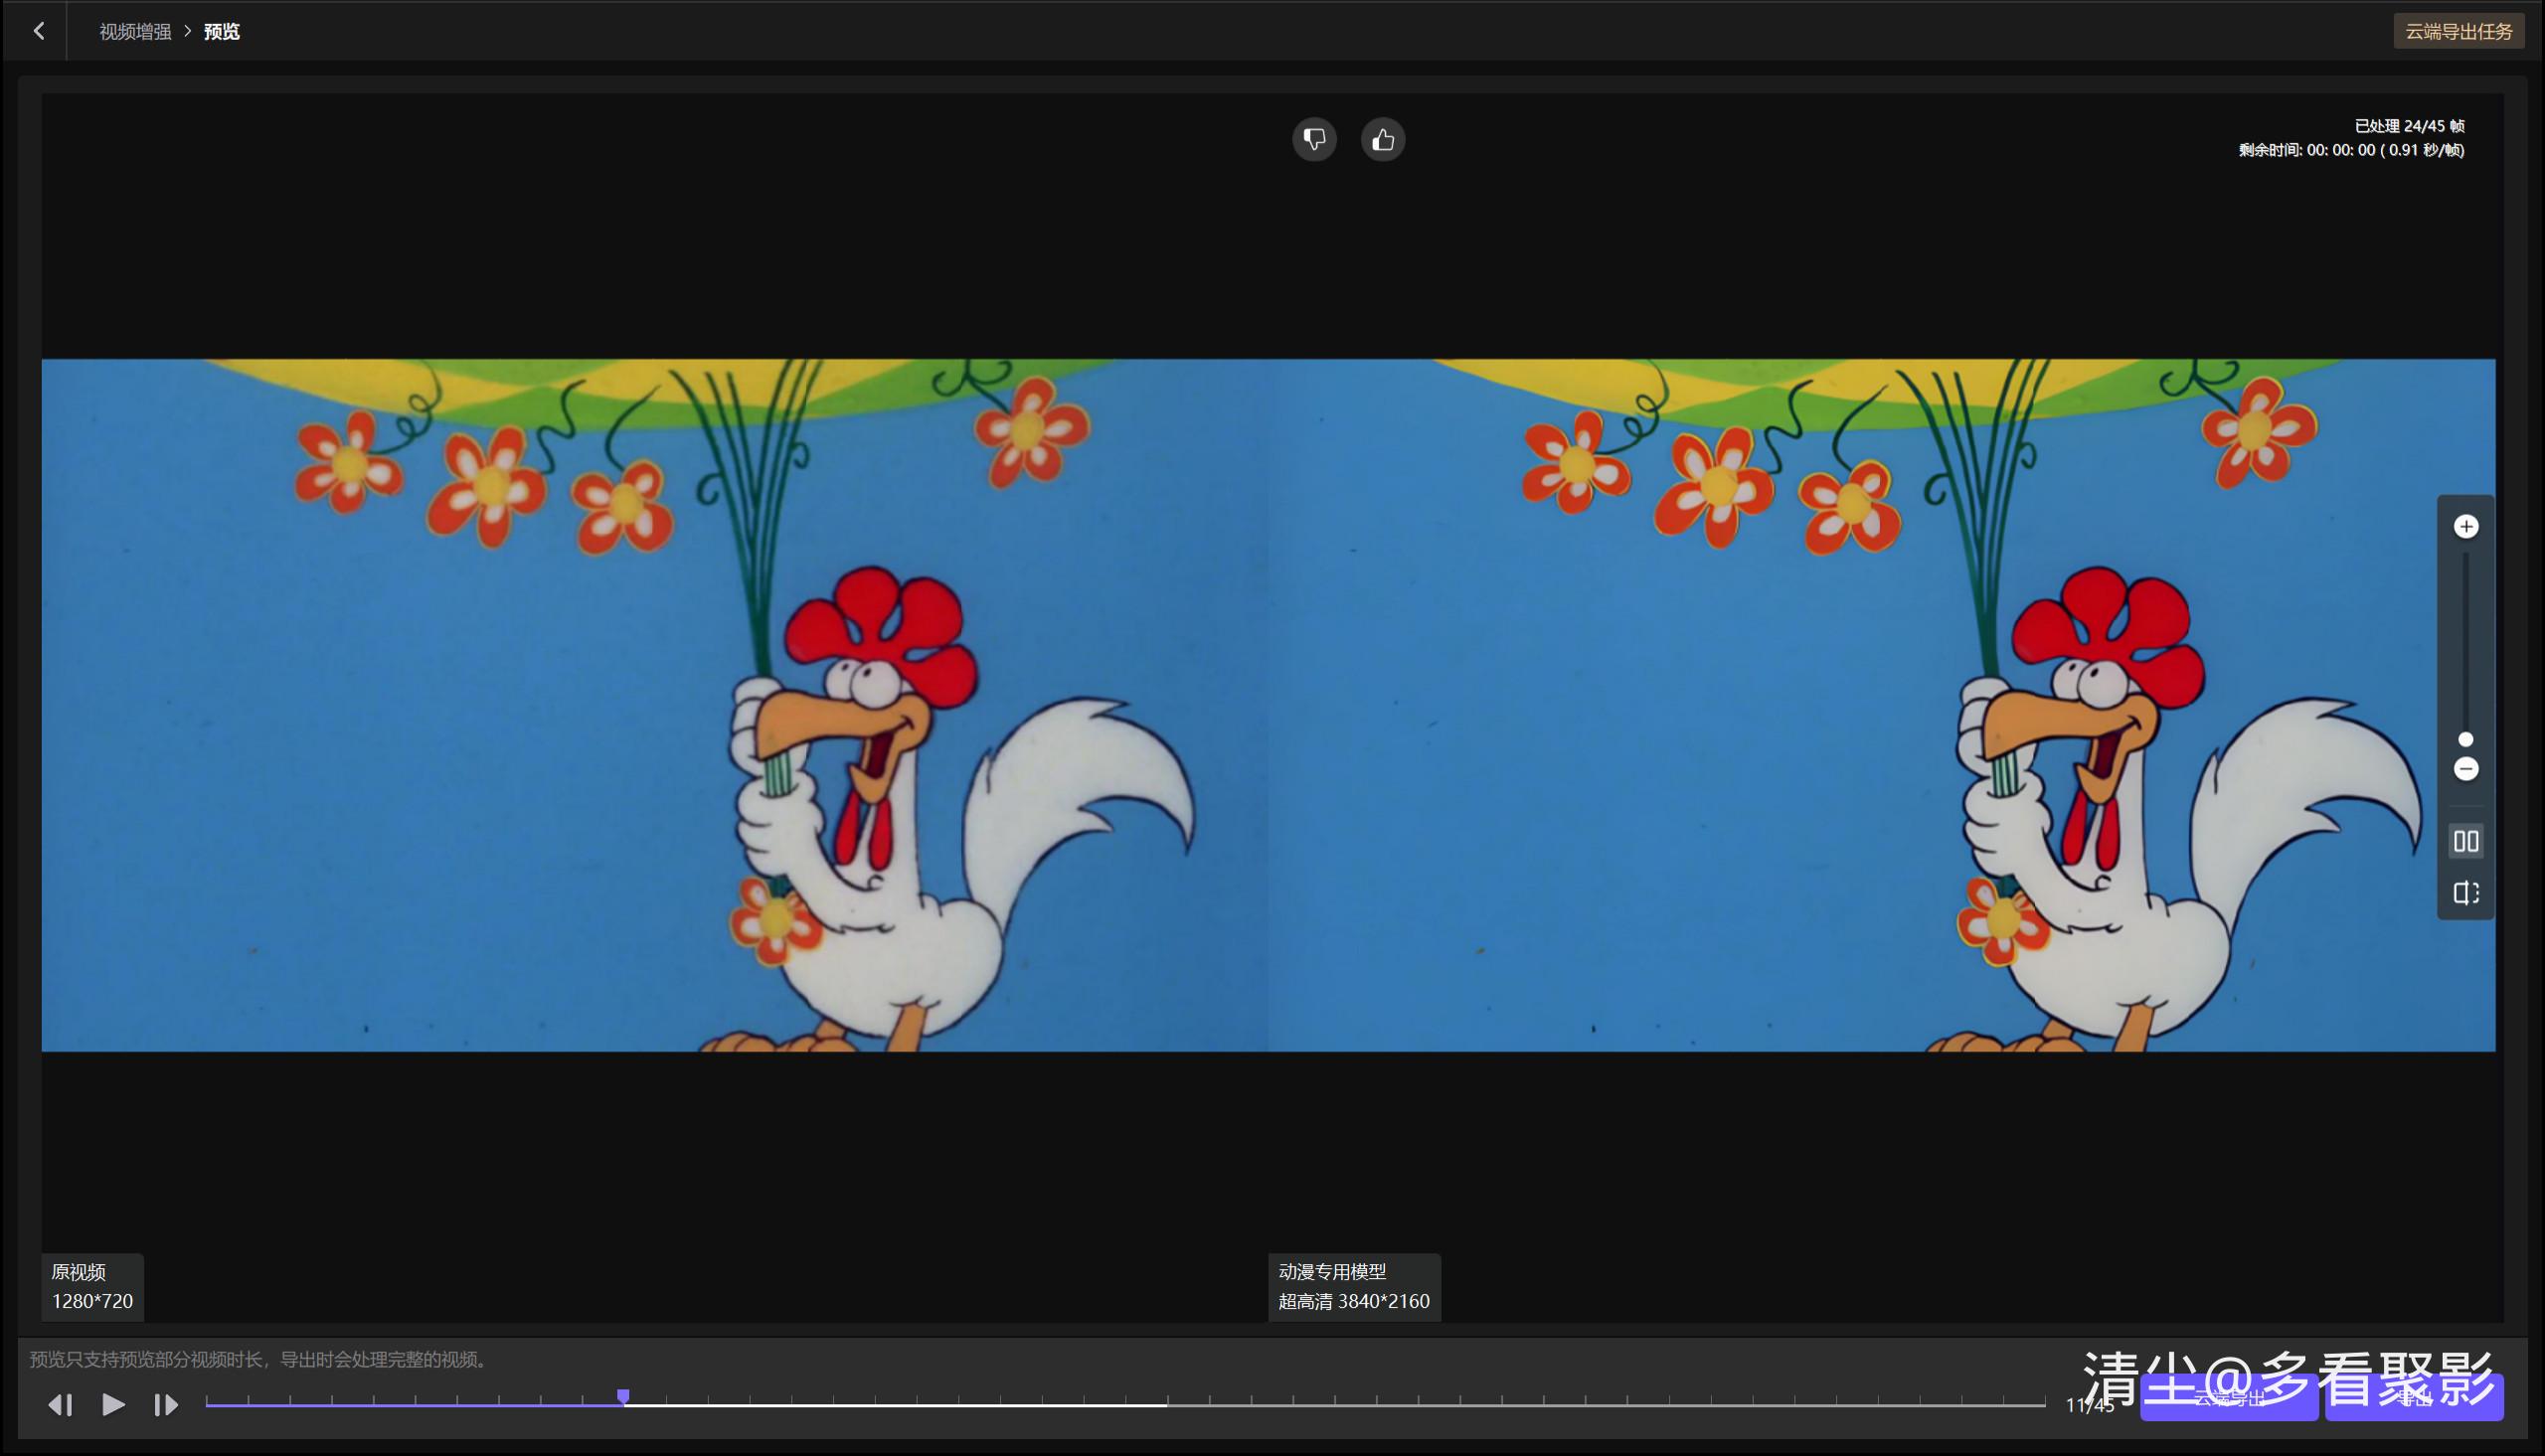Click the purple 导出 button
Screen dimensions: 2545x1456
2414,1398
